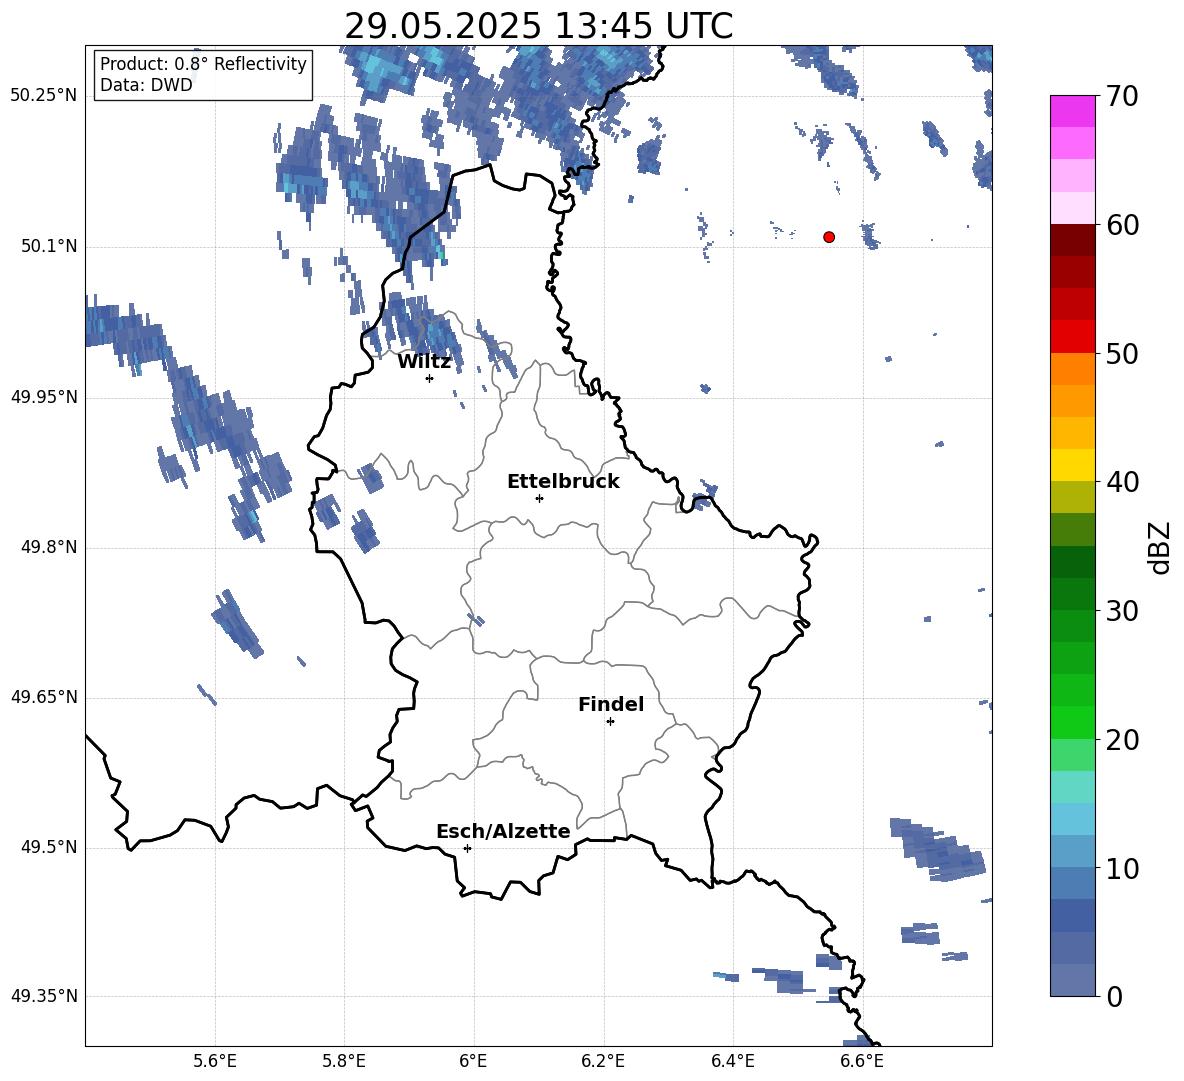
Task: Click the 6.6°E longitude tick label
Action: tap(862, 1061)
